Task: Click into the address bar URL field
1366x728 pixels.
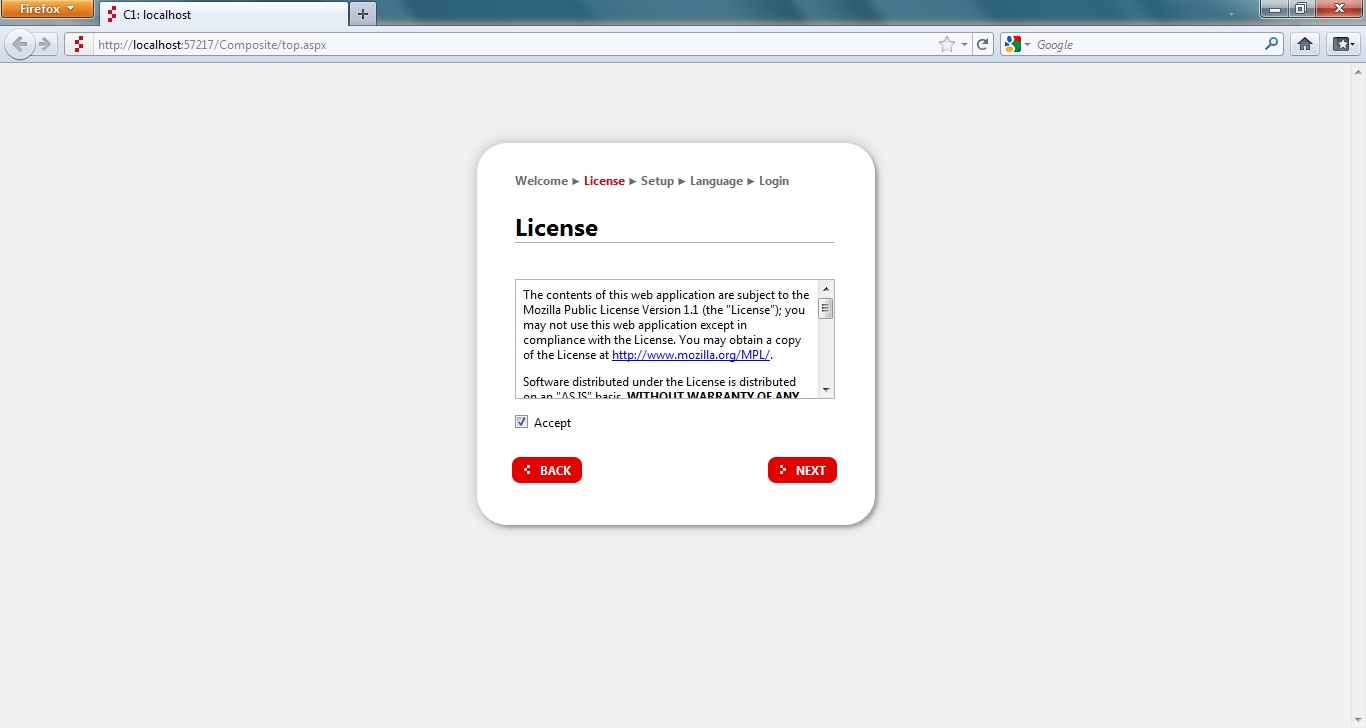Action: (x=500, y=44)
